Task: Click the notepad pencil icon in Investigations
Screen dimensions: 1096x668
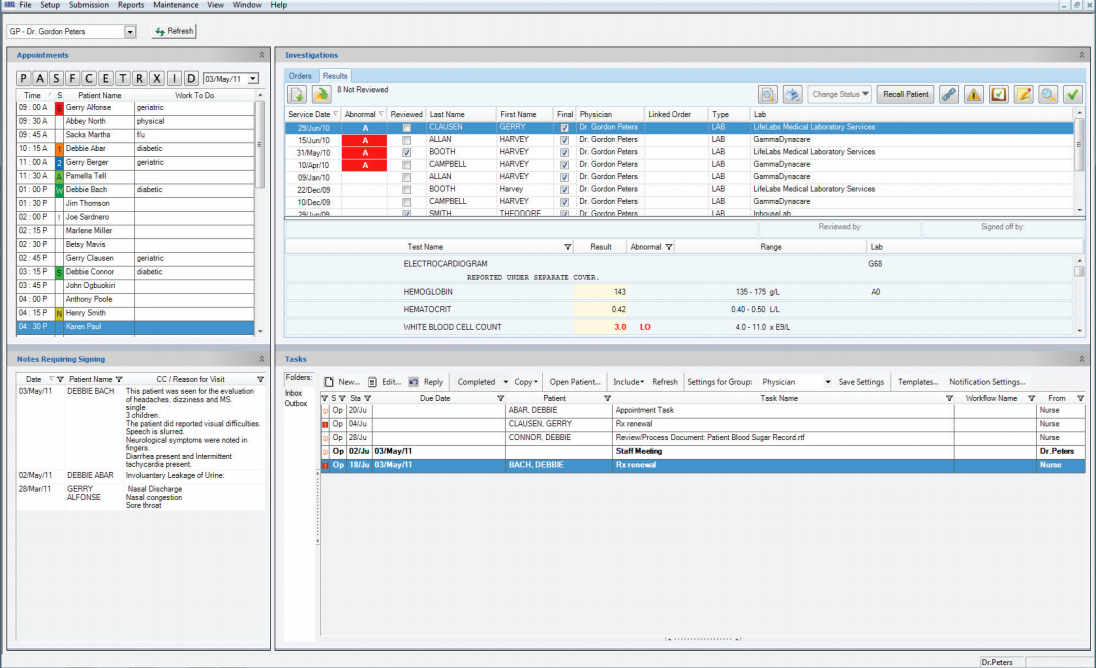Action: [1023, 94]
